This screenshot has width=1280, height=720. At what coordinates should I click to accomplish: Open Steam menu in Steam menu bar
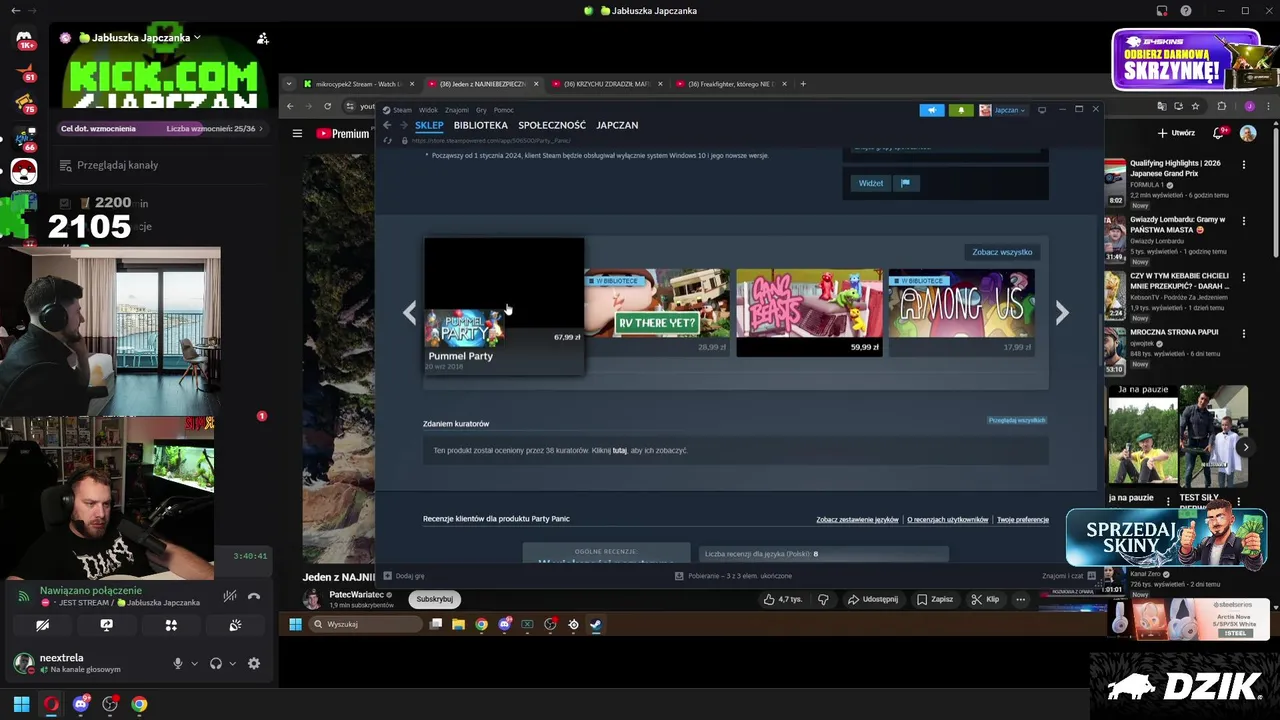(x=402, y=110)
